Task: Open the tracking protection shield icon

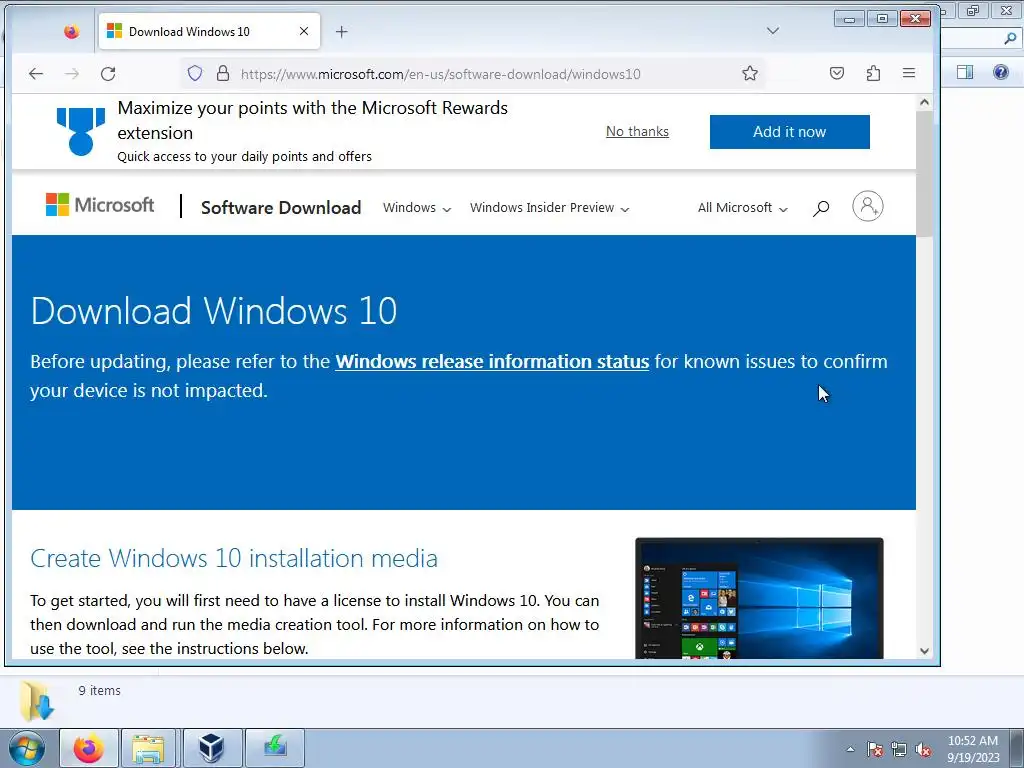Action: pyautogui.click(x=195, y=73)
